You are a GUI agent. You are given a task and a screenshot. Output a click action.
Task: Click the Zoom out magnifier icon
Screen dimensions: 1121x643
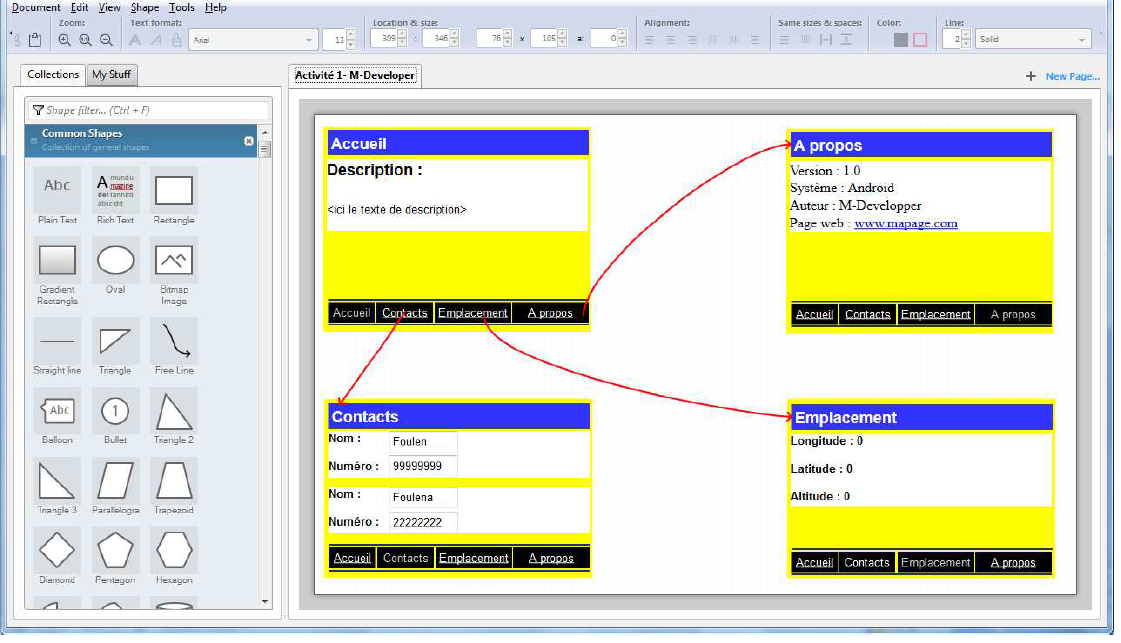click(106, 40)
